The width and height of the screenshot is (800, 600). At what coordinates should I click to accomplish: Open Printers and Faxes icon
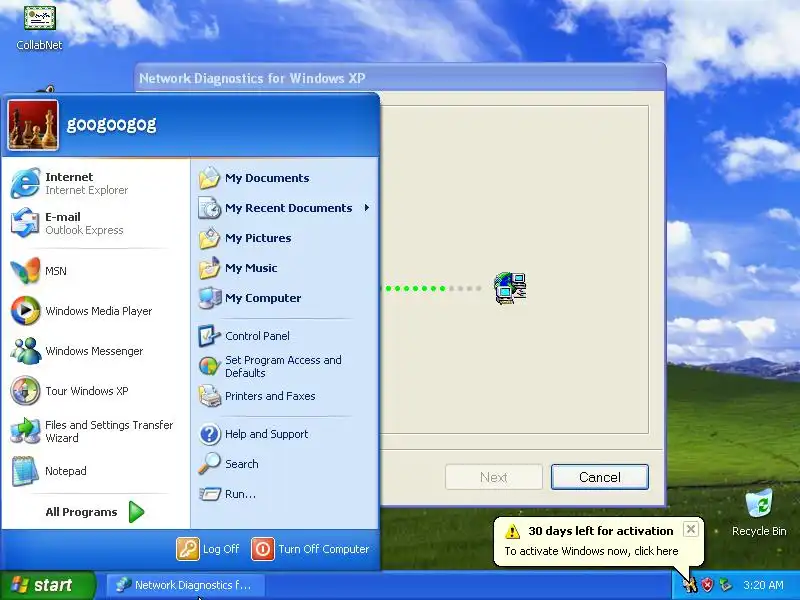[209, 396]
